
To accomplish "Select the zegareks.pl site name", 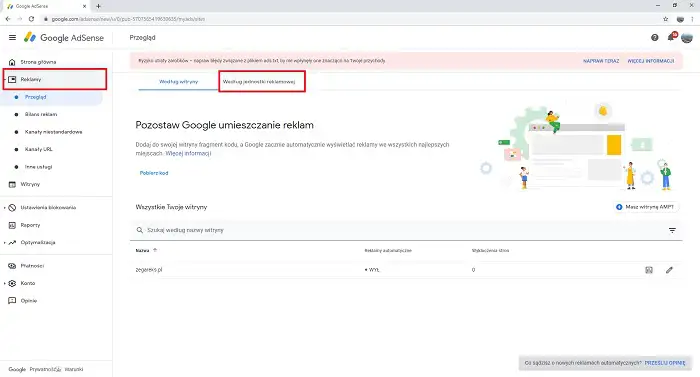I will coord(149,270).
